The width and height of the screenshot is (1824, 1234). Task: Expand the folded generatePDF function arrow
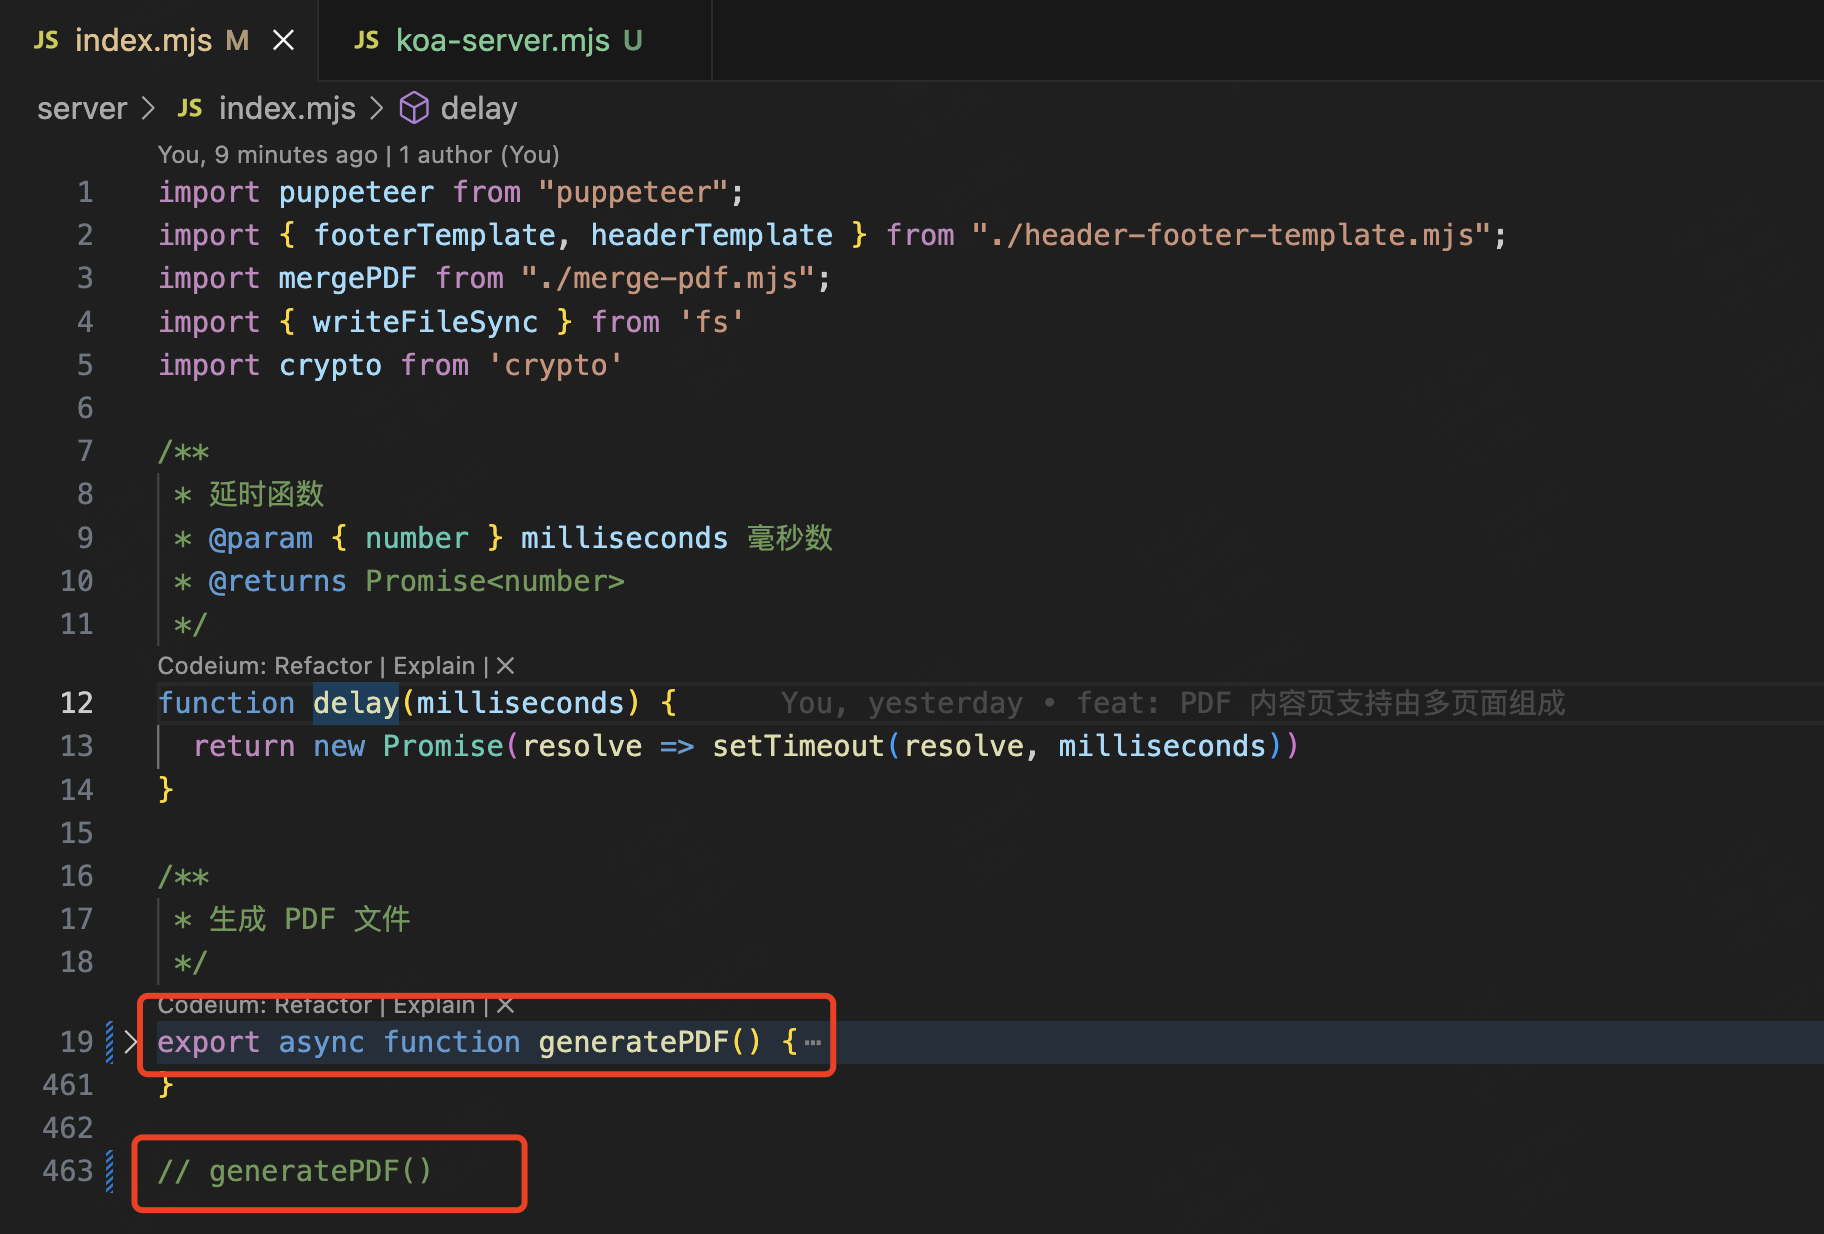pos(131,1042)
